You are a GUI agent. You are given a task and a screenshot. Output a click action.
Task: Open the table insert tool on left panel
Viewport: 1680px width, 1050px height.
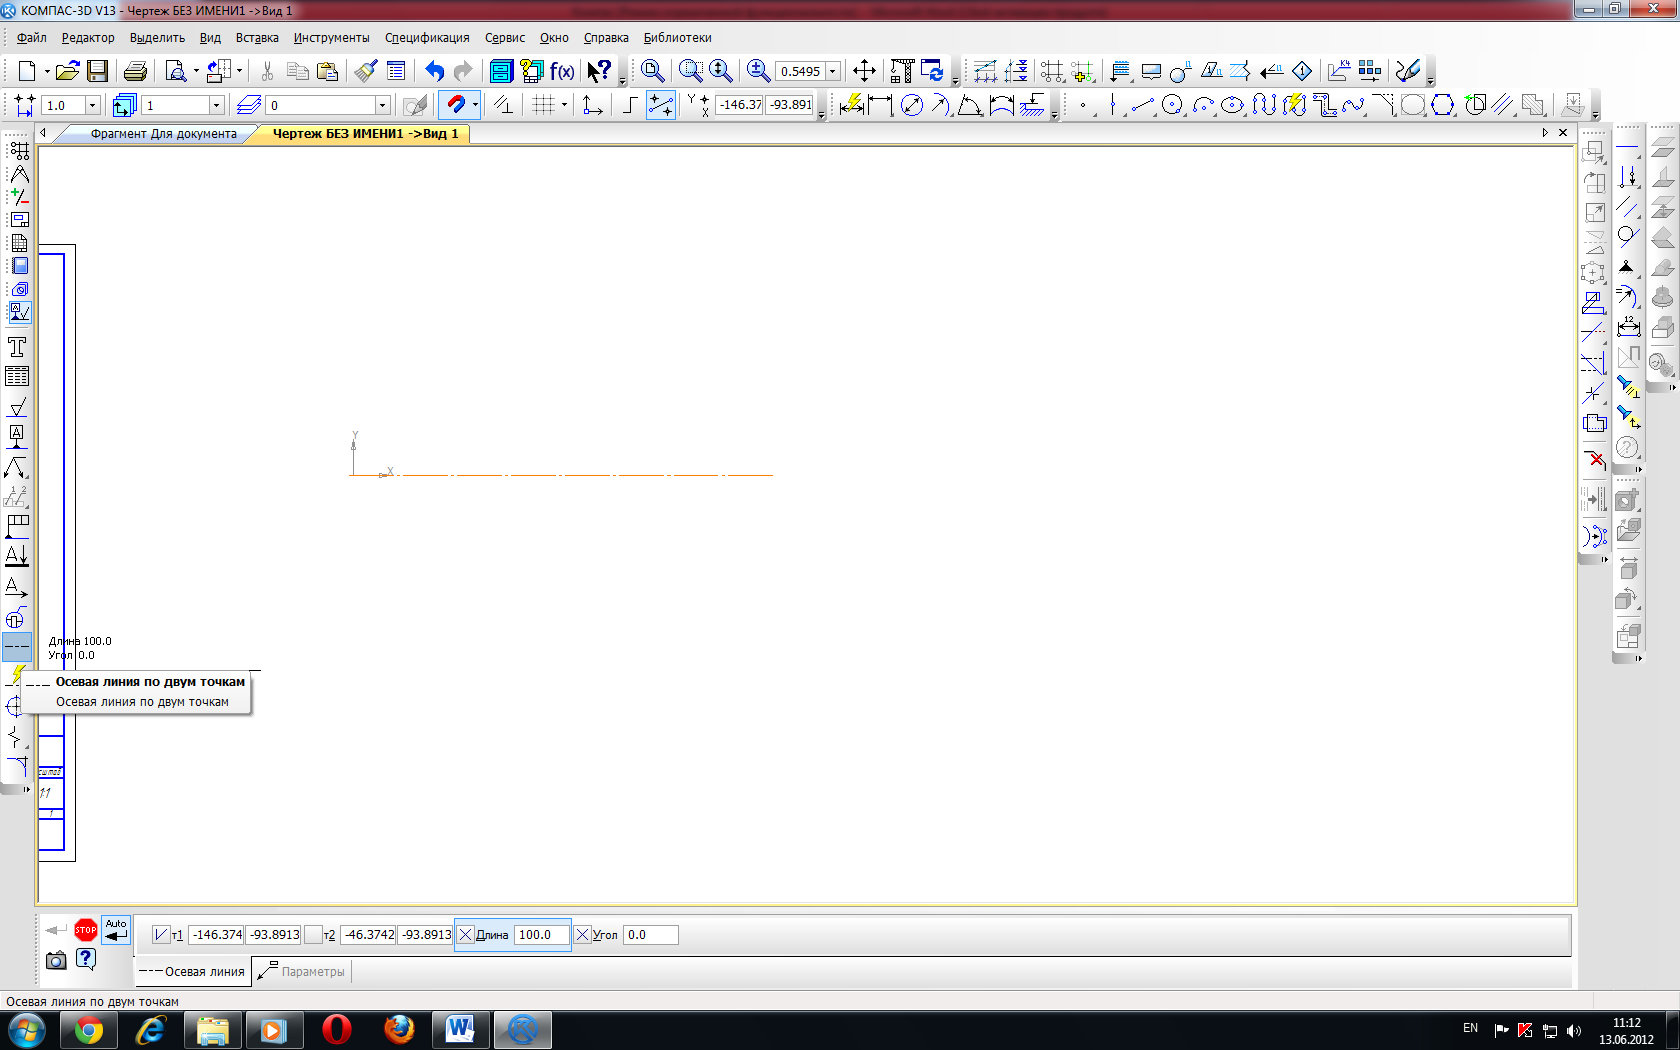pos(17,377)
